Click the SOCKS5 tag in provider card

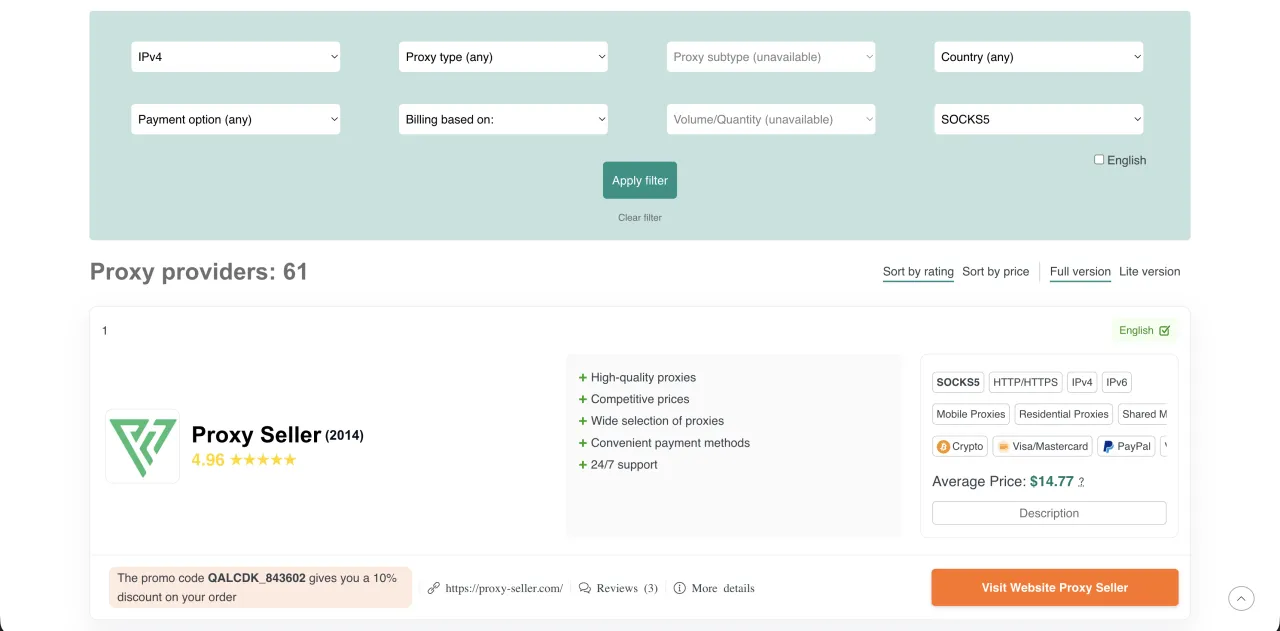958,382
